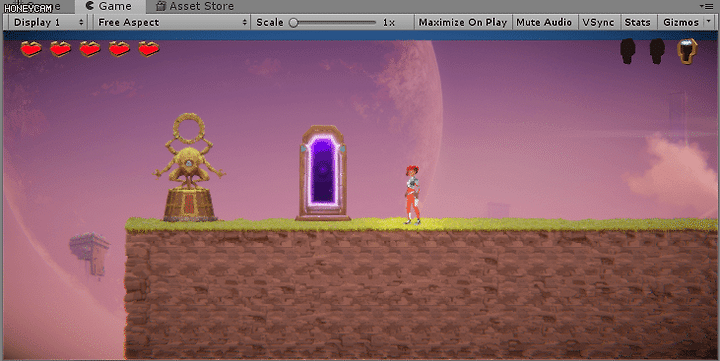
Task: Click the first heart health icon
Action: coord(31,49)
